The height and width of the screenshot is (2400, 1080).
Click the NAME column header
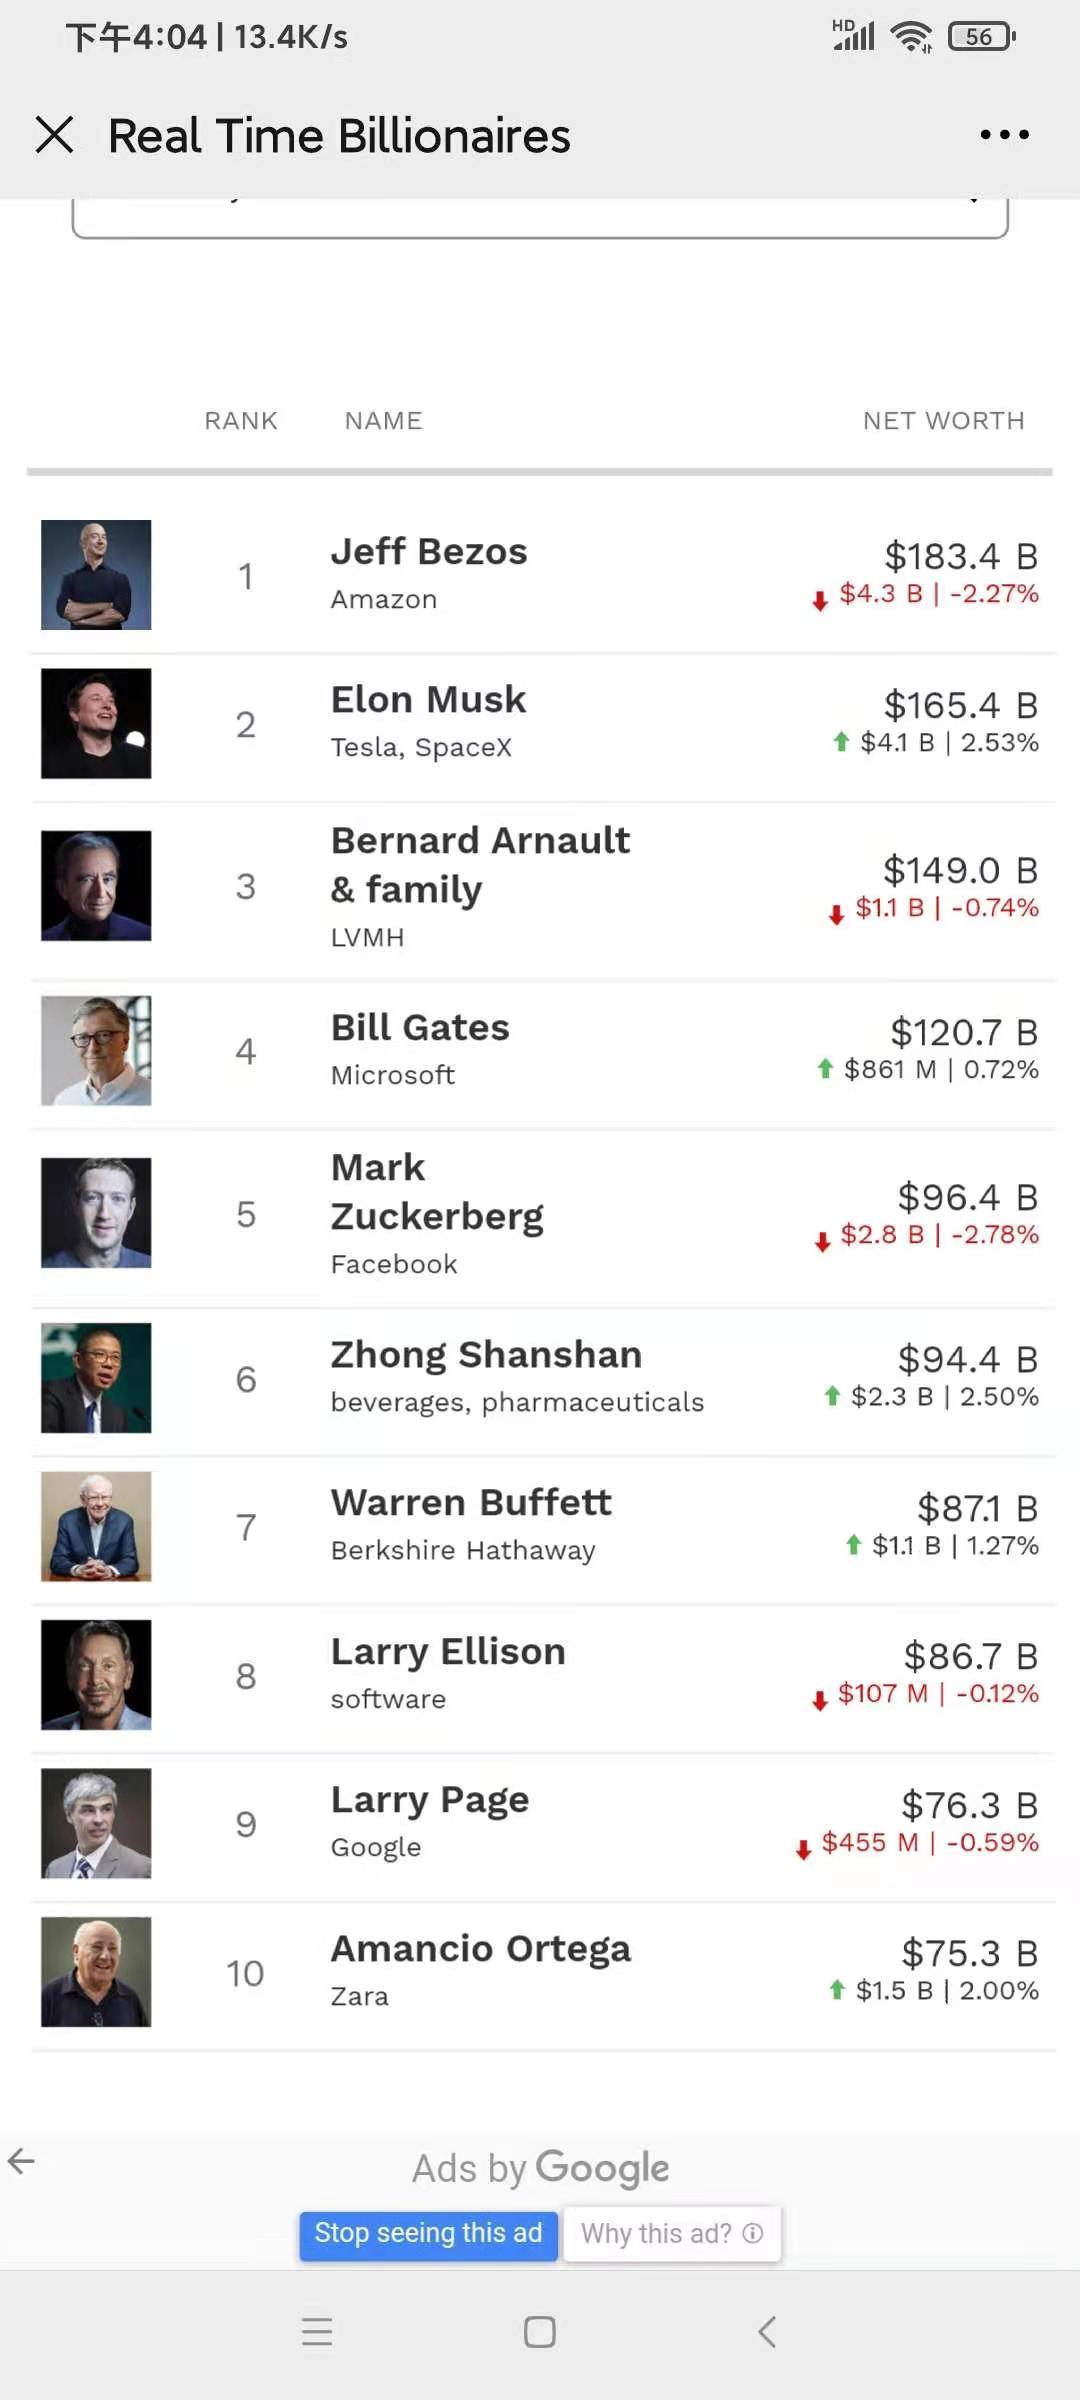click(383, 421)
